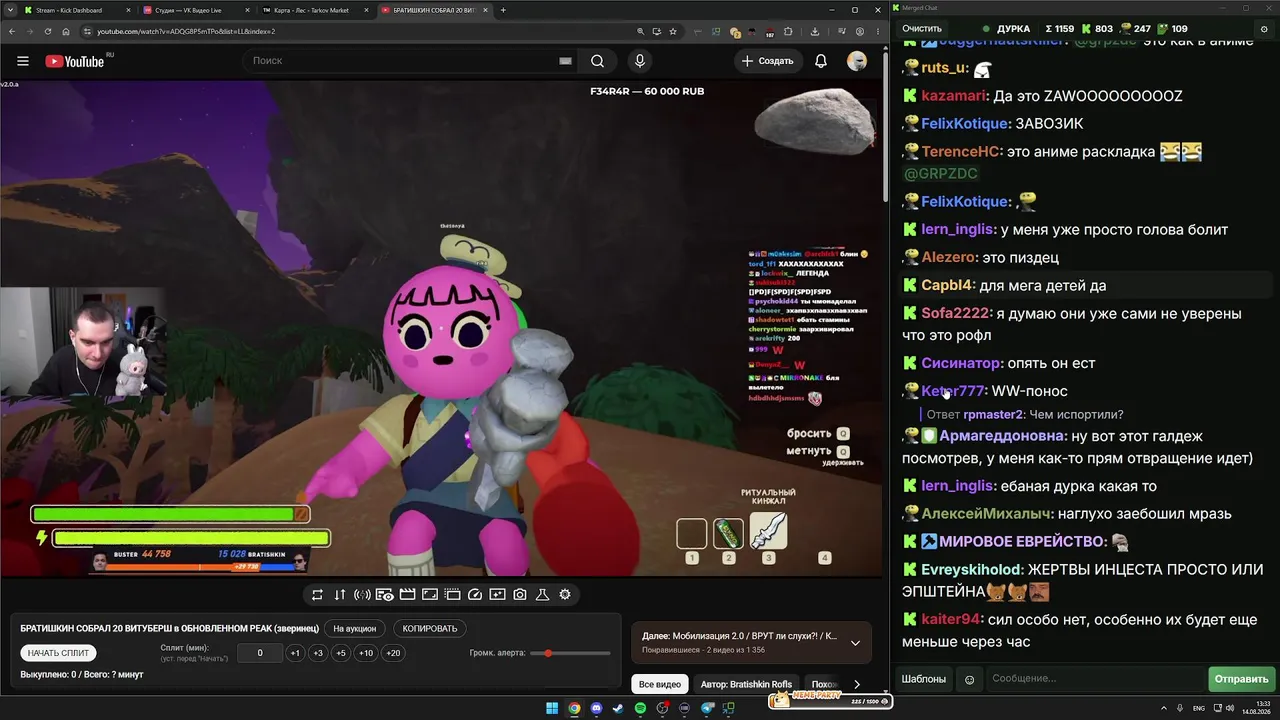Open the on-screen keyboard in search box
The width and height of the screenshot is (1280, 720).
point(565,61)
